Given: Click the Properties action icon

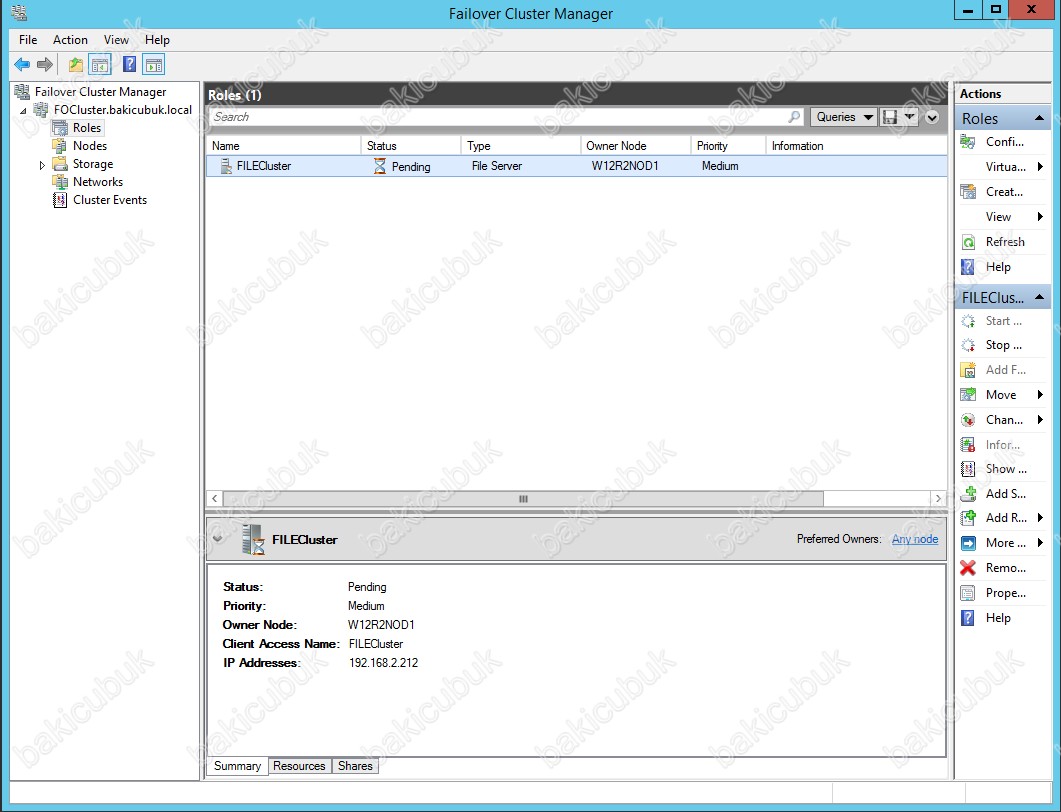Looking at the screenshot, I should point(968,593).
